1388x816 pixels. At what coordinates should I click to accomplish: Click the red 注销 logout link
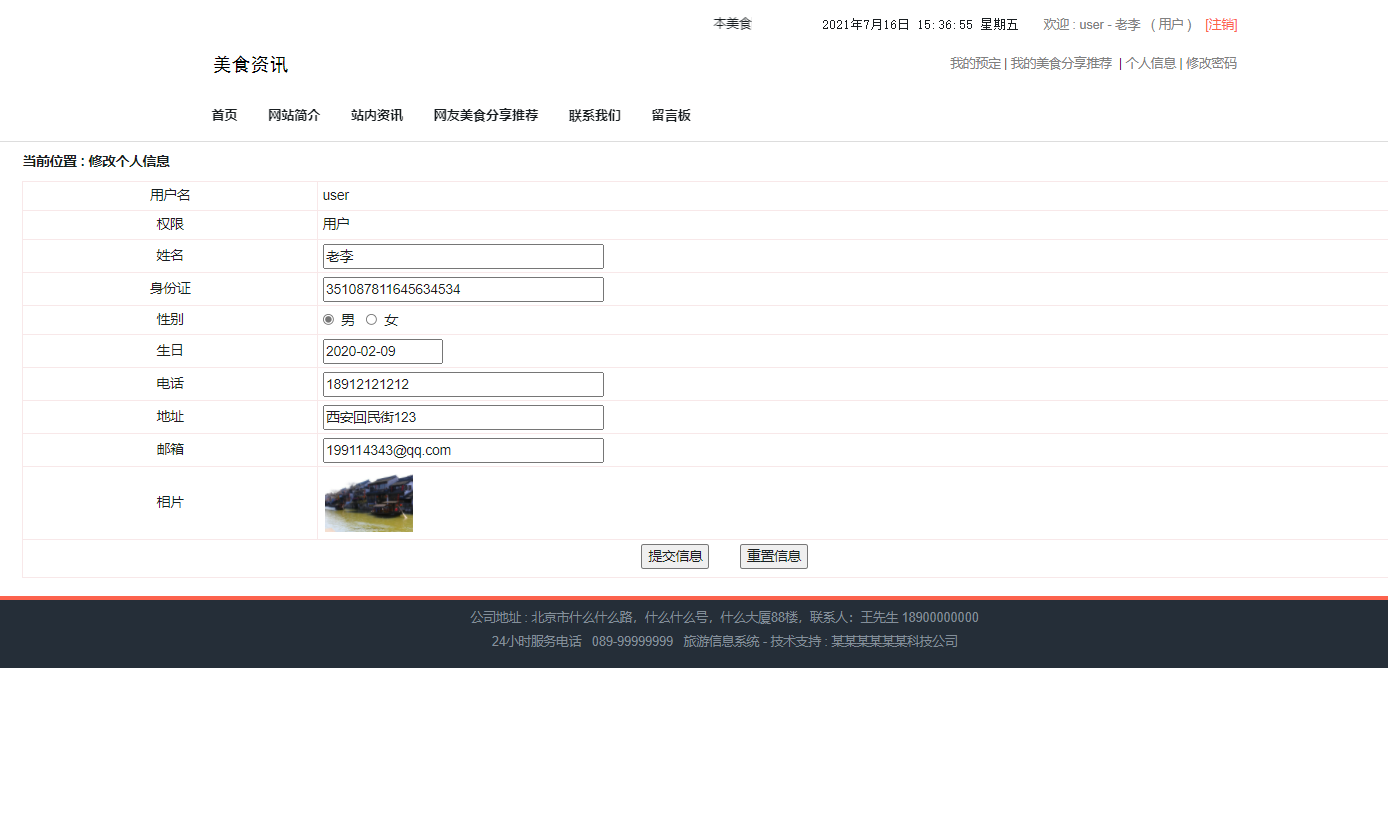tap(1221, 24)
